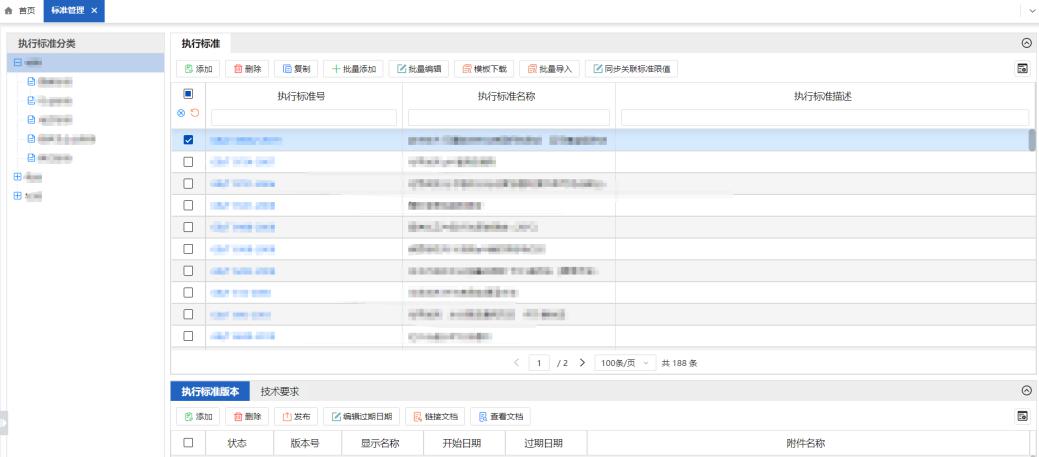The image size is (1039, 457).
Task: Click the 批量导入 button
Action: [x=548, y=69]
